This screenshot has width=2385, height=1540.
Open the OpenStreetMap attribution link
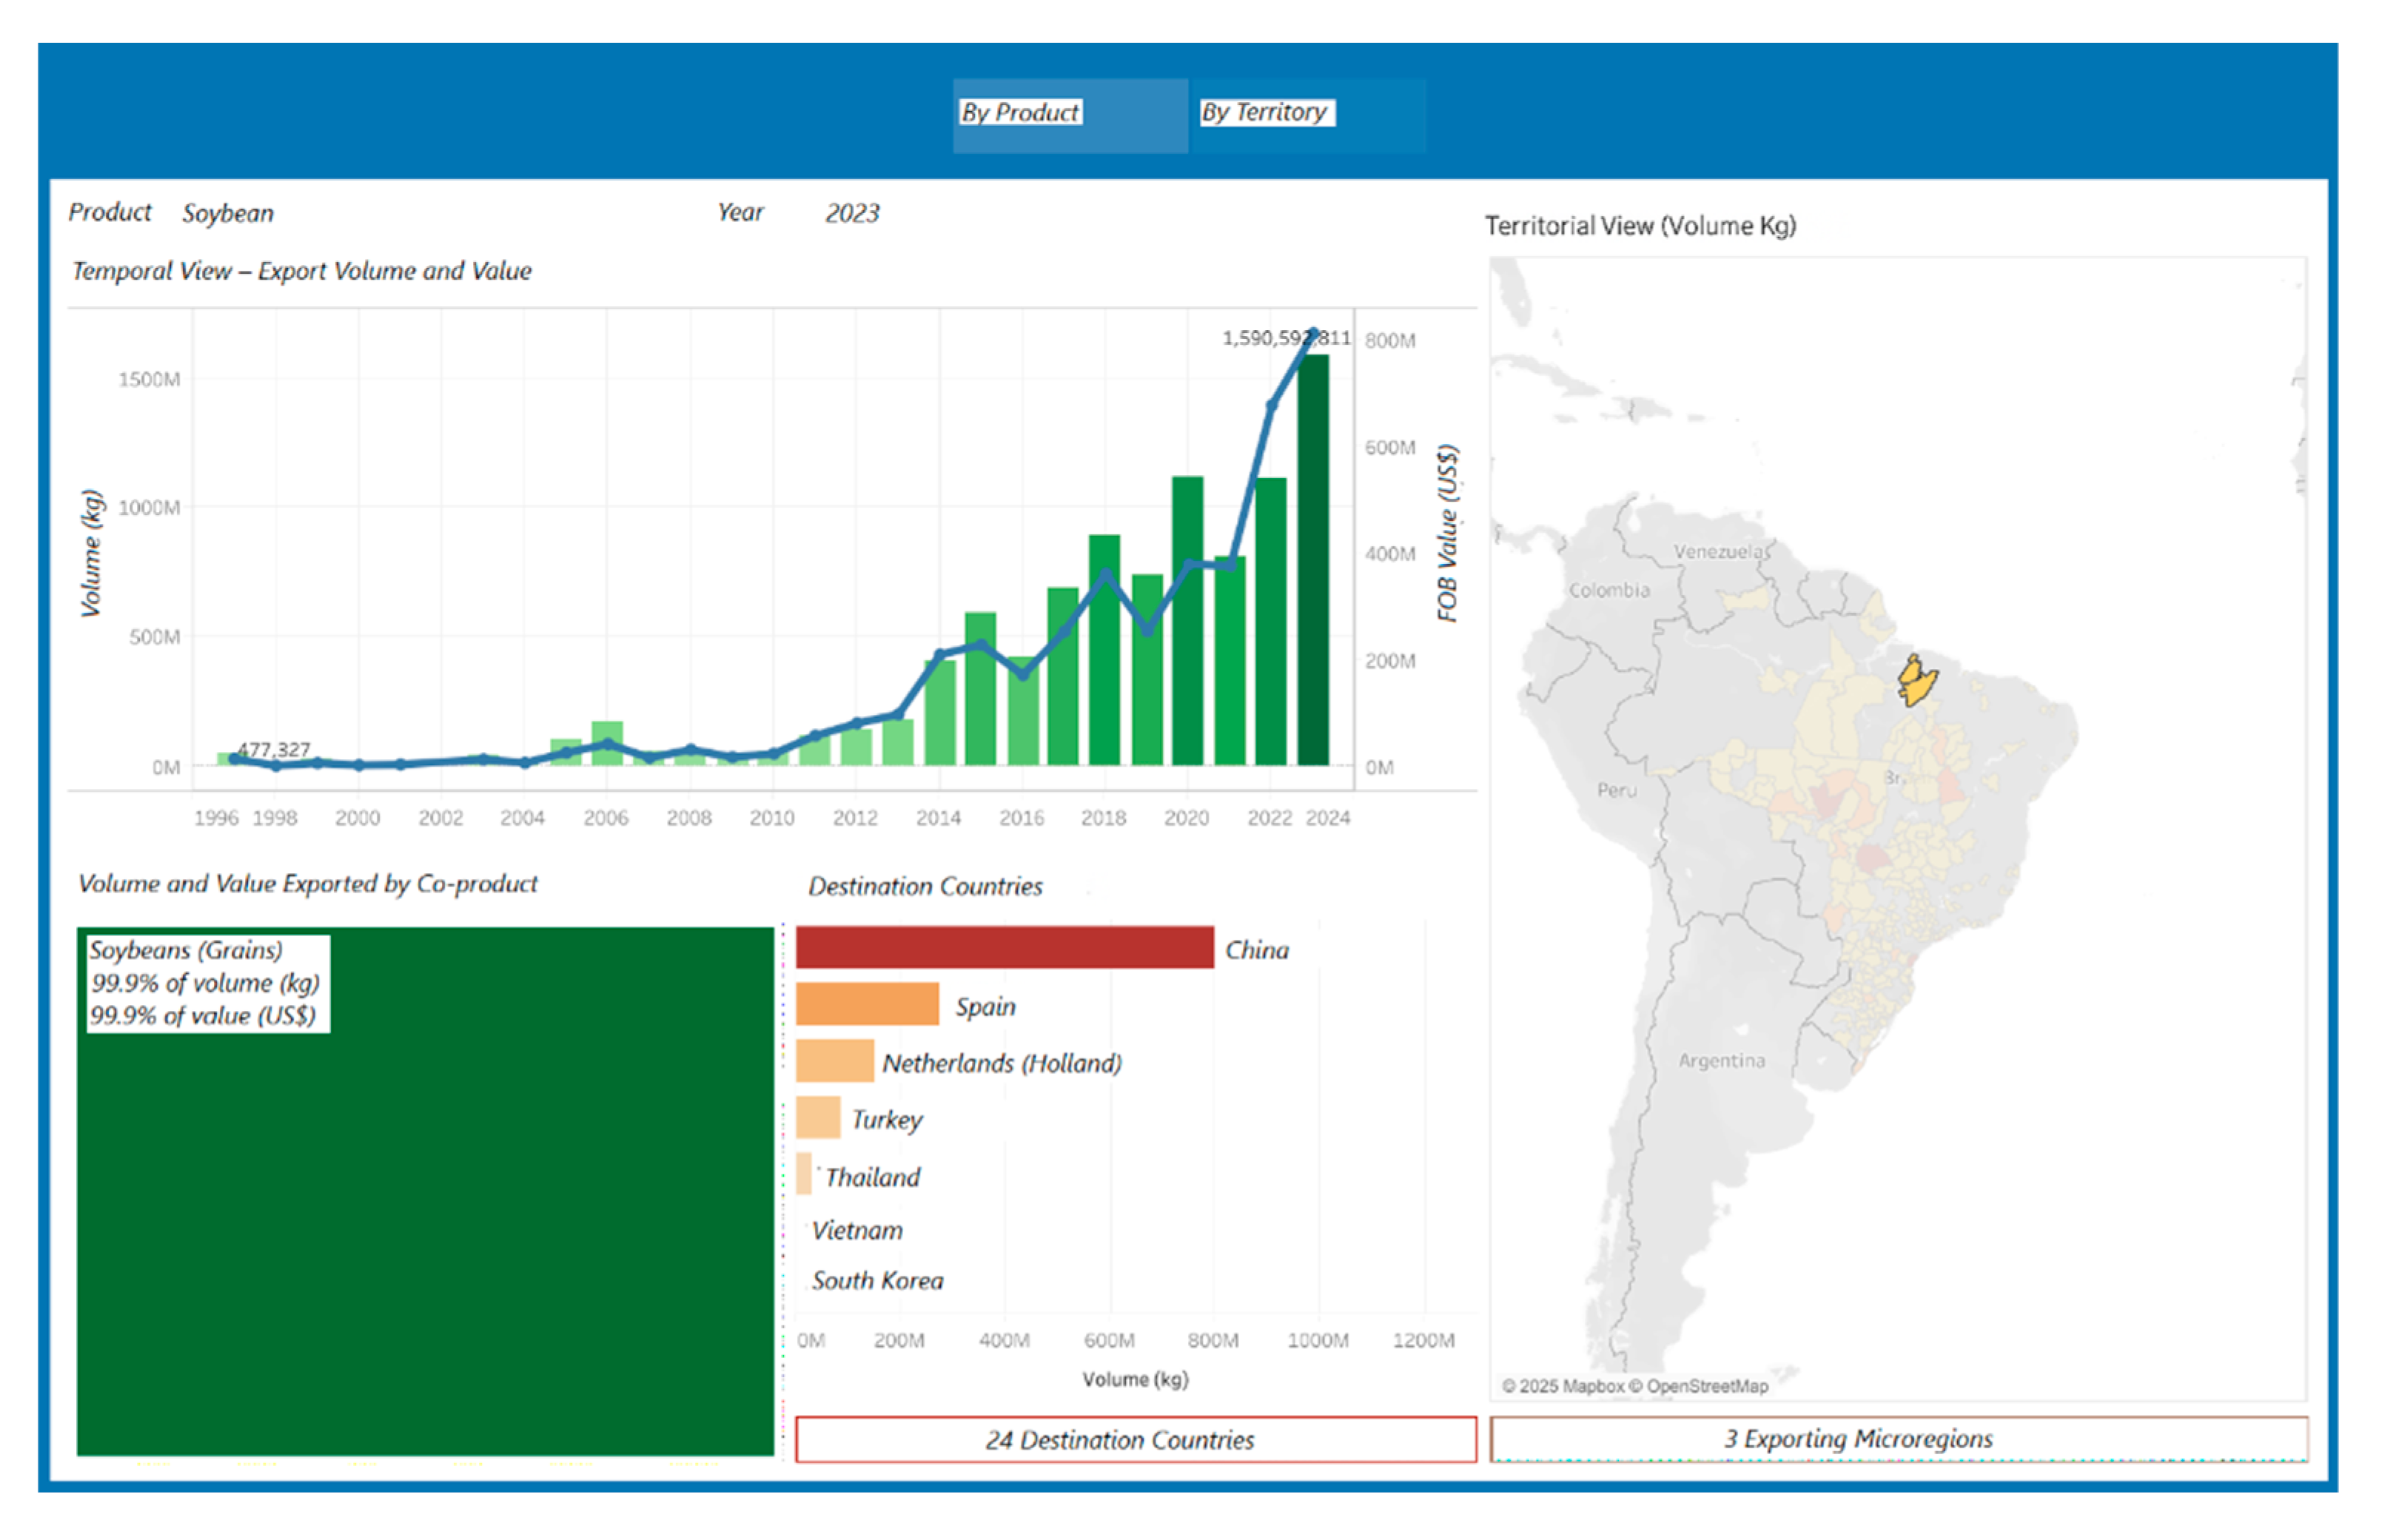(1706, 1386)
